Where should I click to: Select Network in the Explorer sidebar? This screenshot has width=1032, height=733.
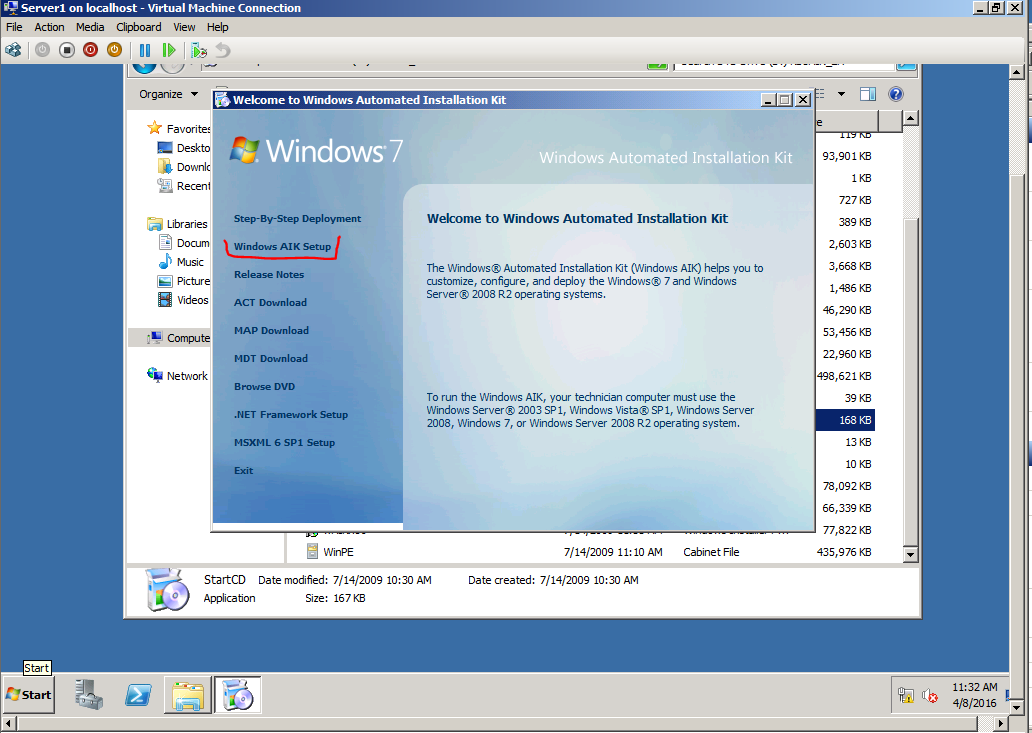(178, 376)
